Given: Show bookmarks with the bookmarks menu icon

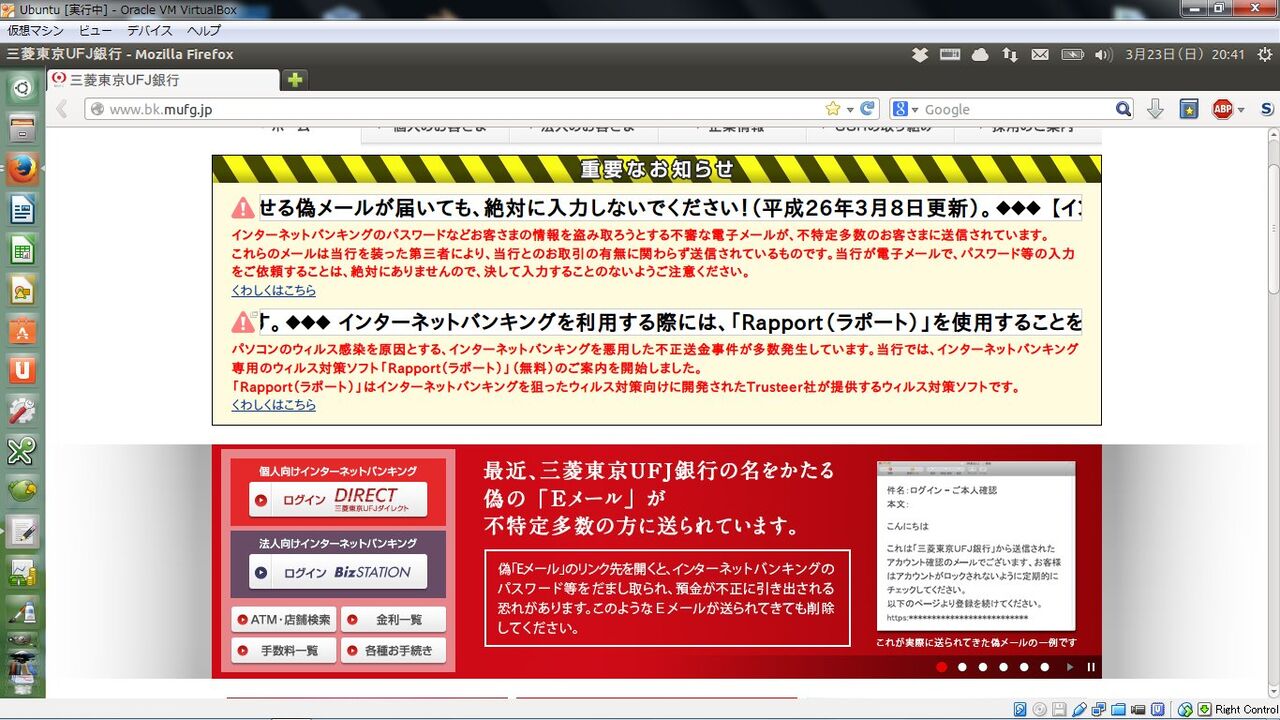Looking at the screenshot, I should [x=1188, y=109].
